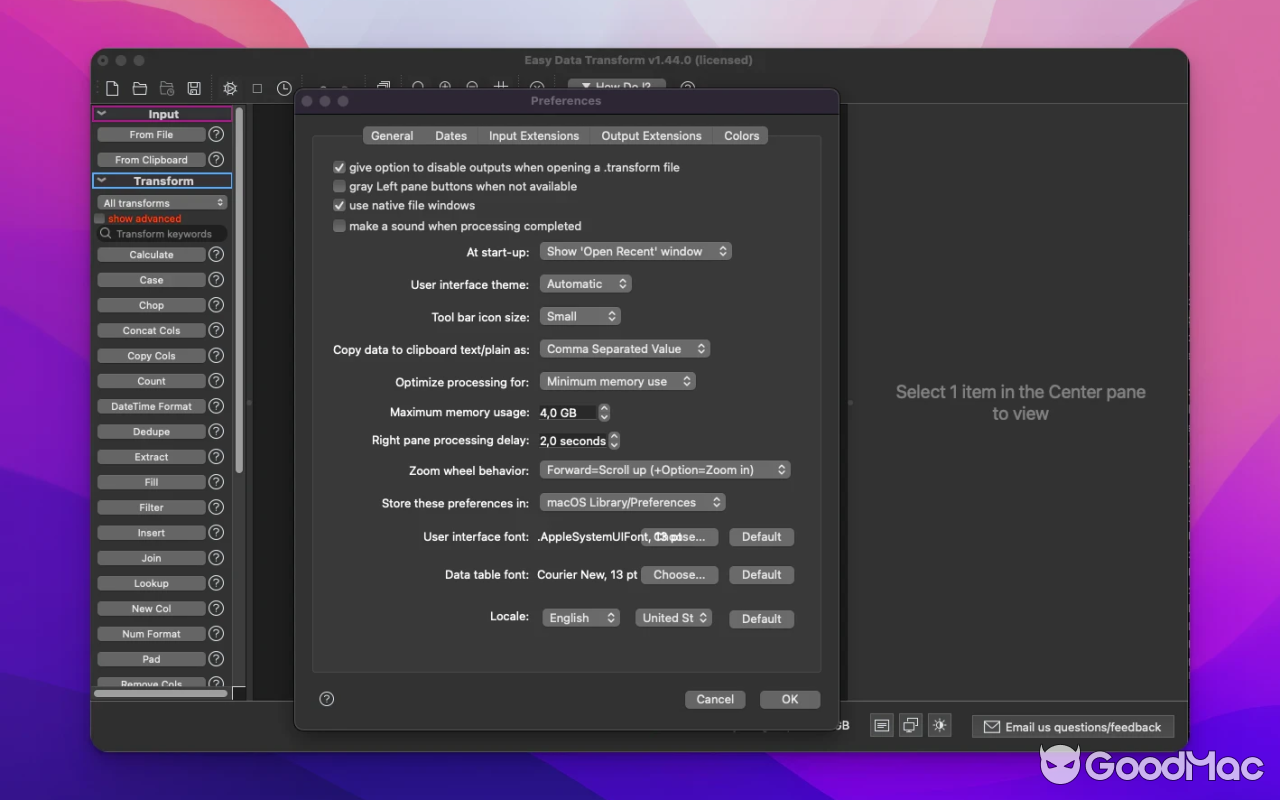Click the clock icon in the toolbar

click(282, 88)
